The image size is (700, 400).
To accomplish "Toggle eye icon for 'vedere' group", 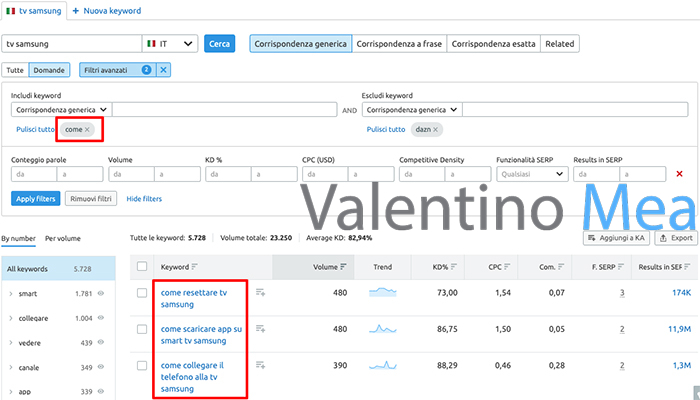I will tap(101, 342).
